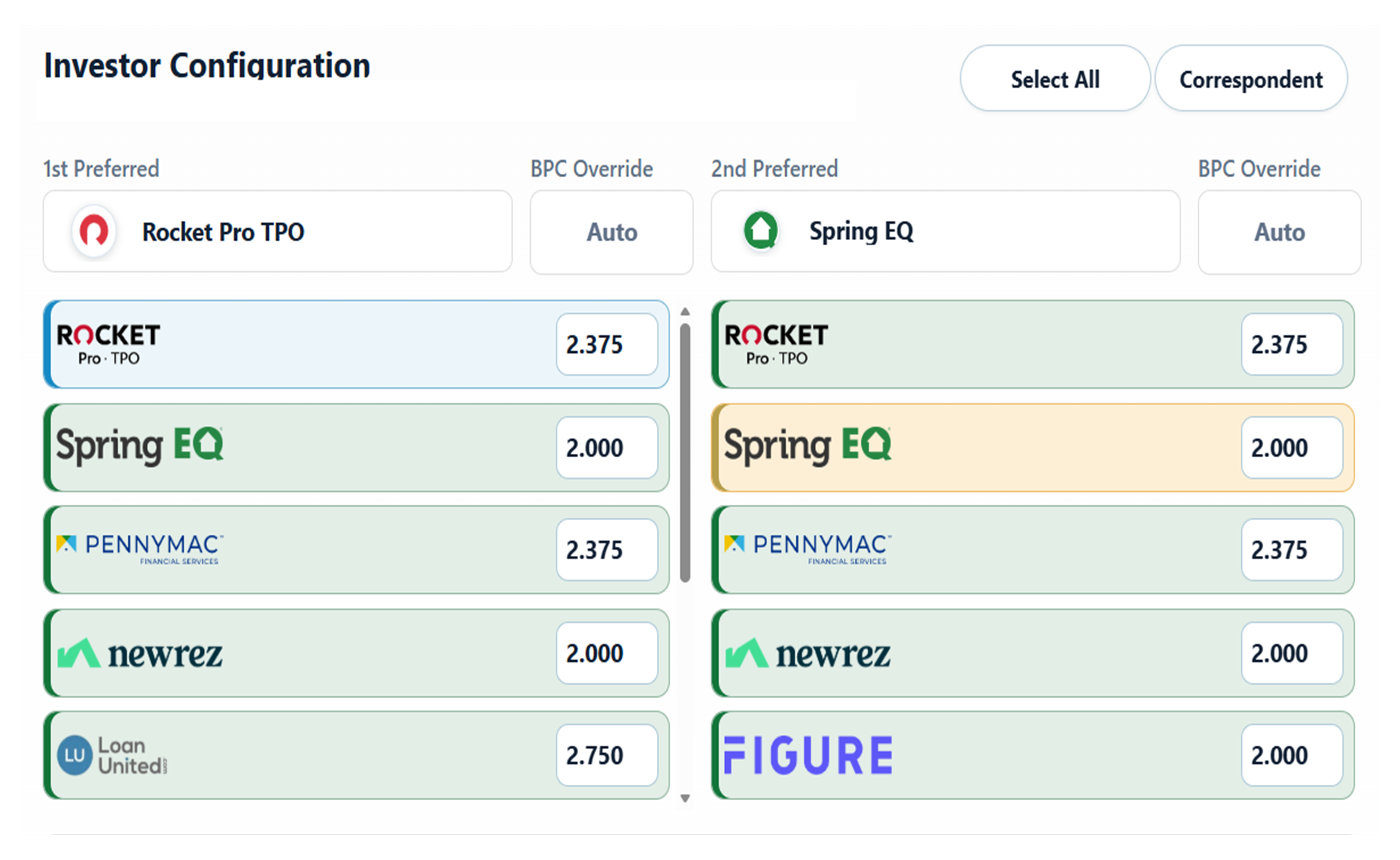Edit Rocket Pro TPO 2.375 value in right list
The height and width of the screenshot is (860, 1400).
pos(1292,345)
